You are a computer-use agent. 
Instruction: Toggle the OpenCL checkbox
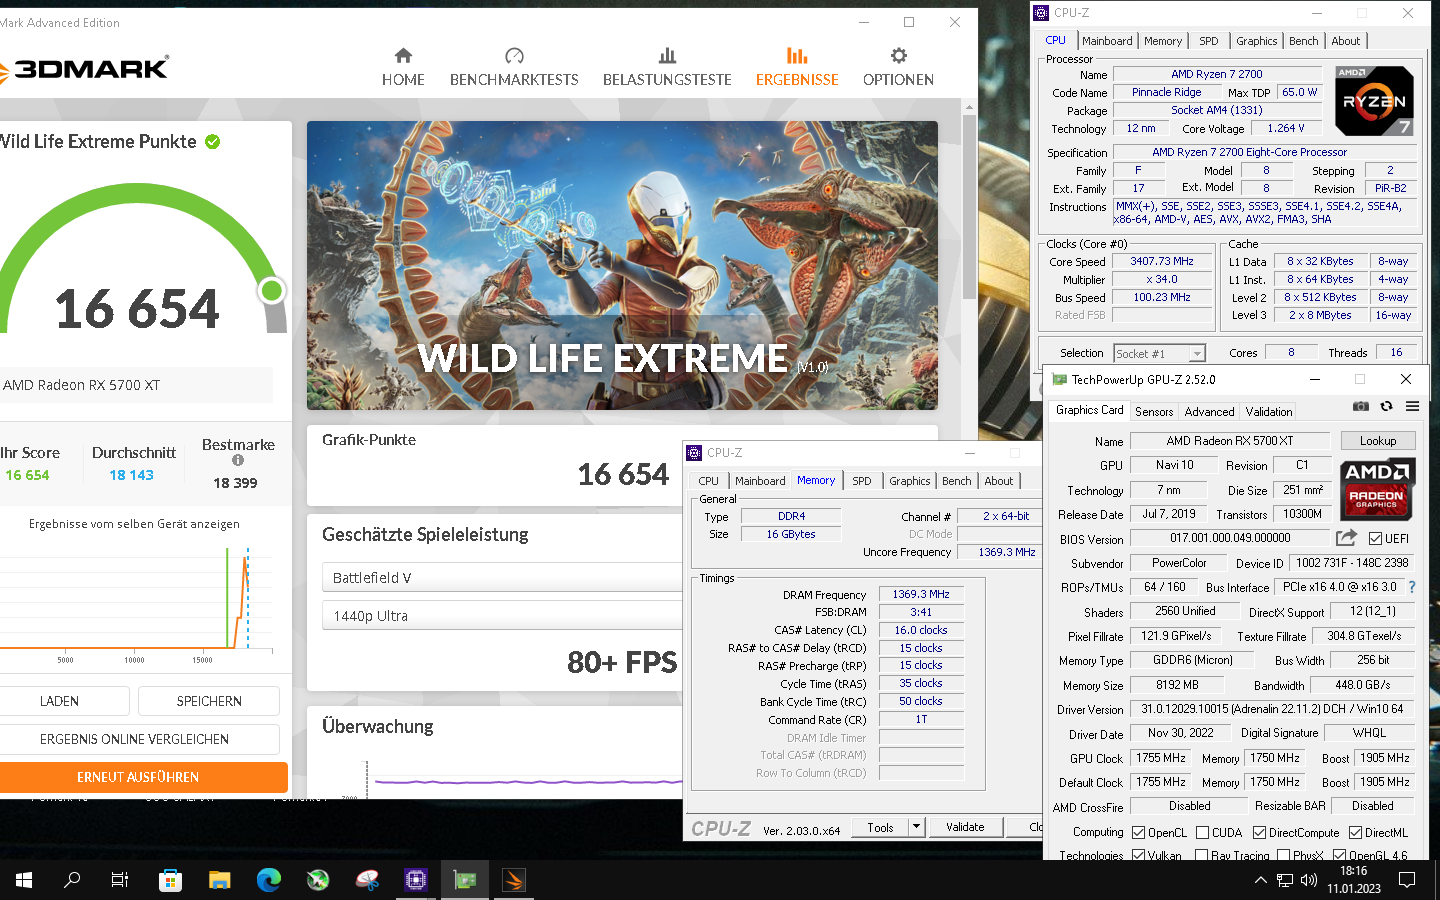(x=1138, y=832)
